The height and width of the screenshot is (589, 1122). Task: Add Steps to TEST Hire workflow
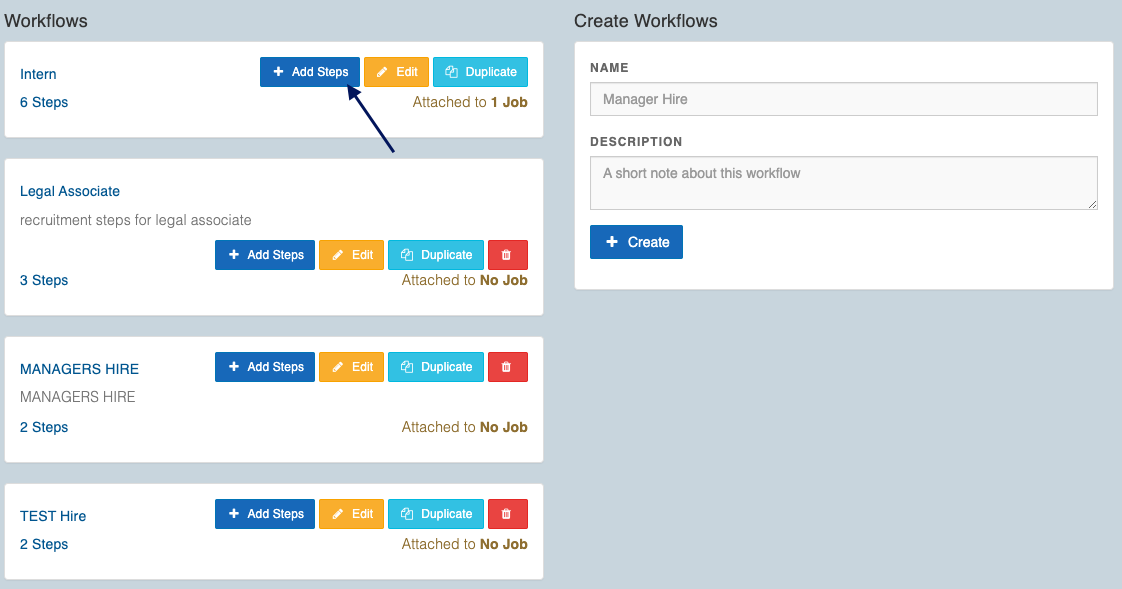tap(265, 514)
